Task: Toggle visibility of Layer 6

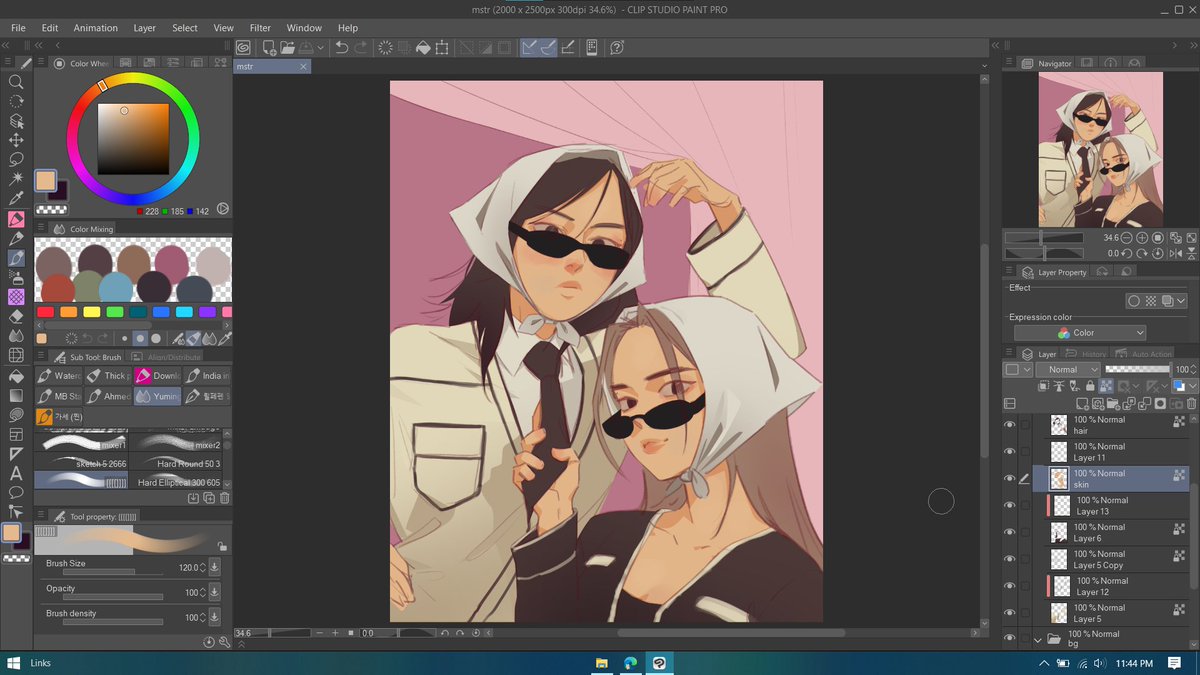Action: click(x=1009, y=533)
